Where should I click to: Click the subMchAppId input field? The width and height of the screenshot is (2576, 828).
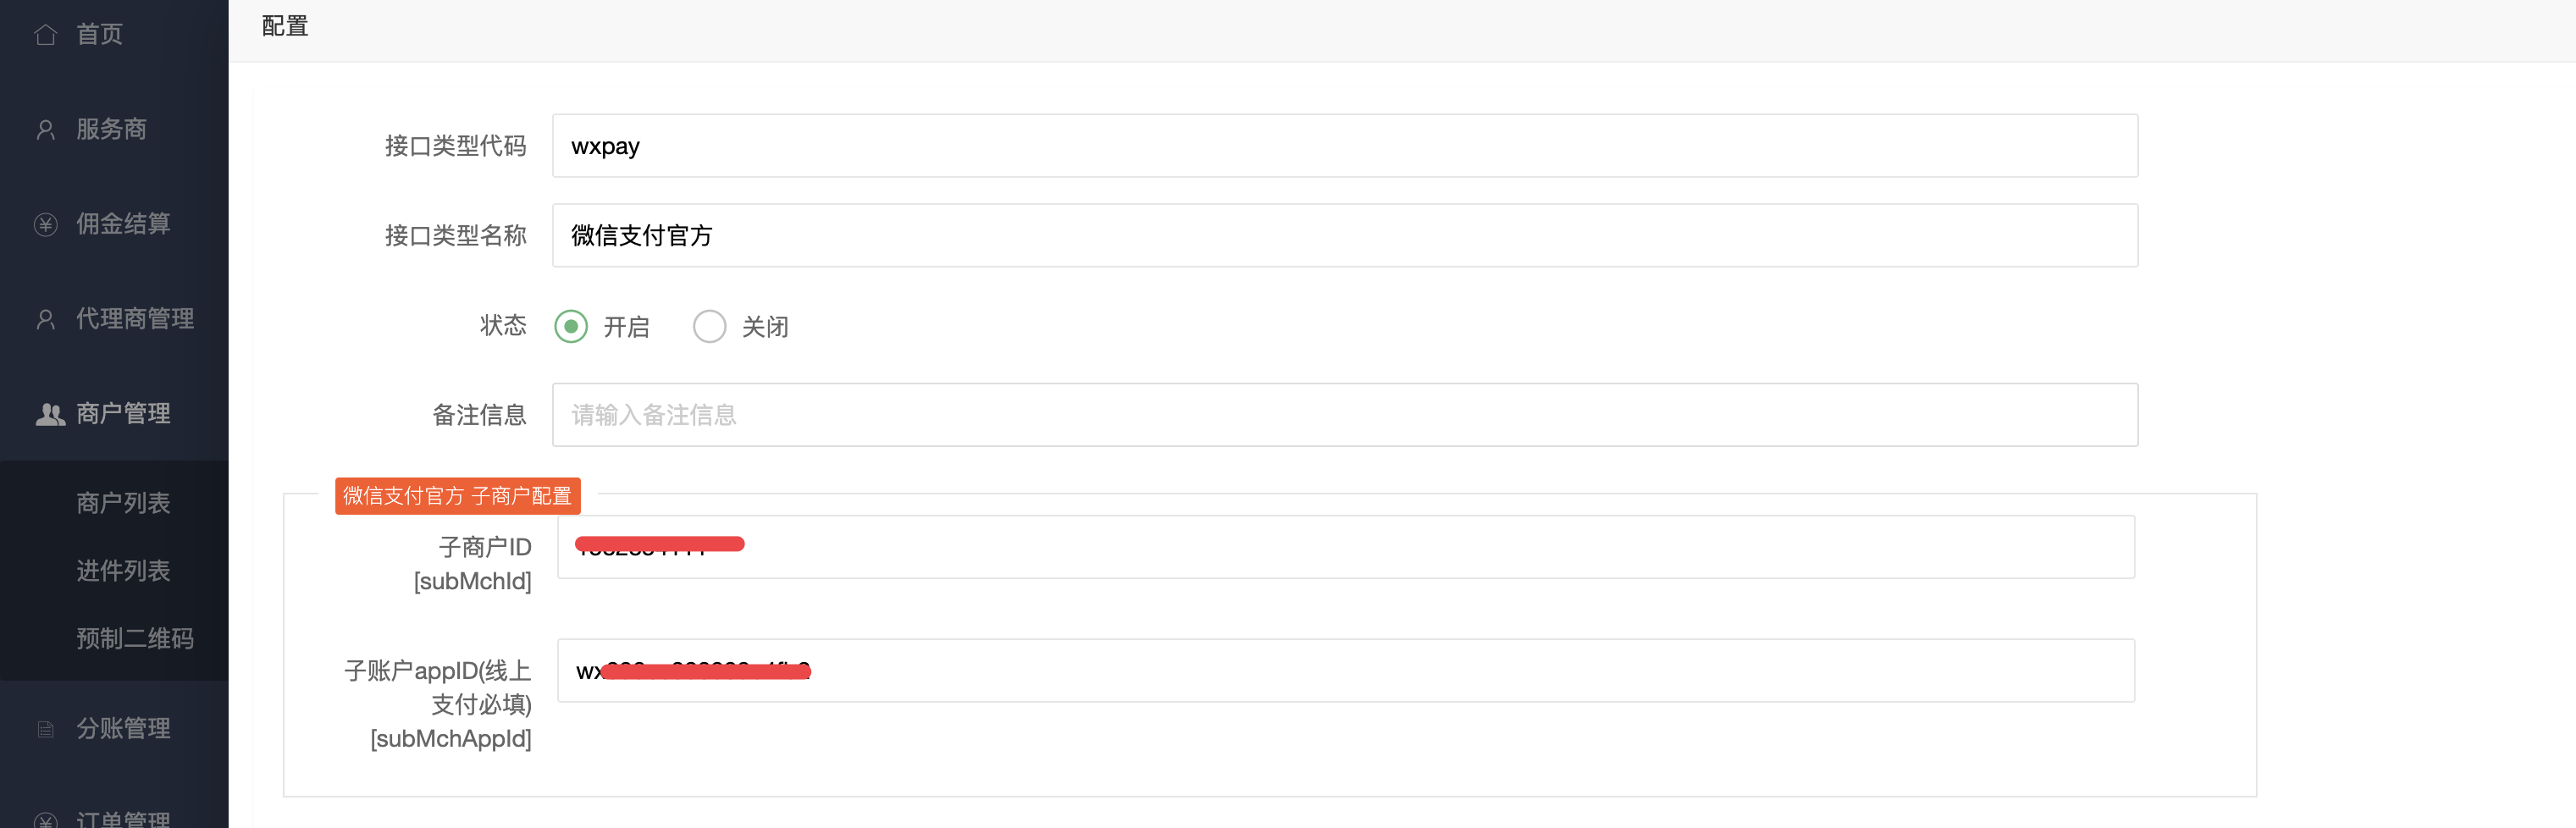(x=1346, y=671)
